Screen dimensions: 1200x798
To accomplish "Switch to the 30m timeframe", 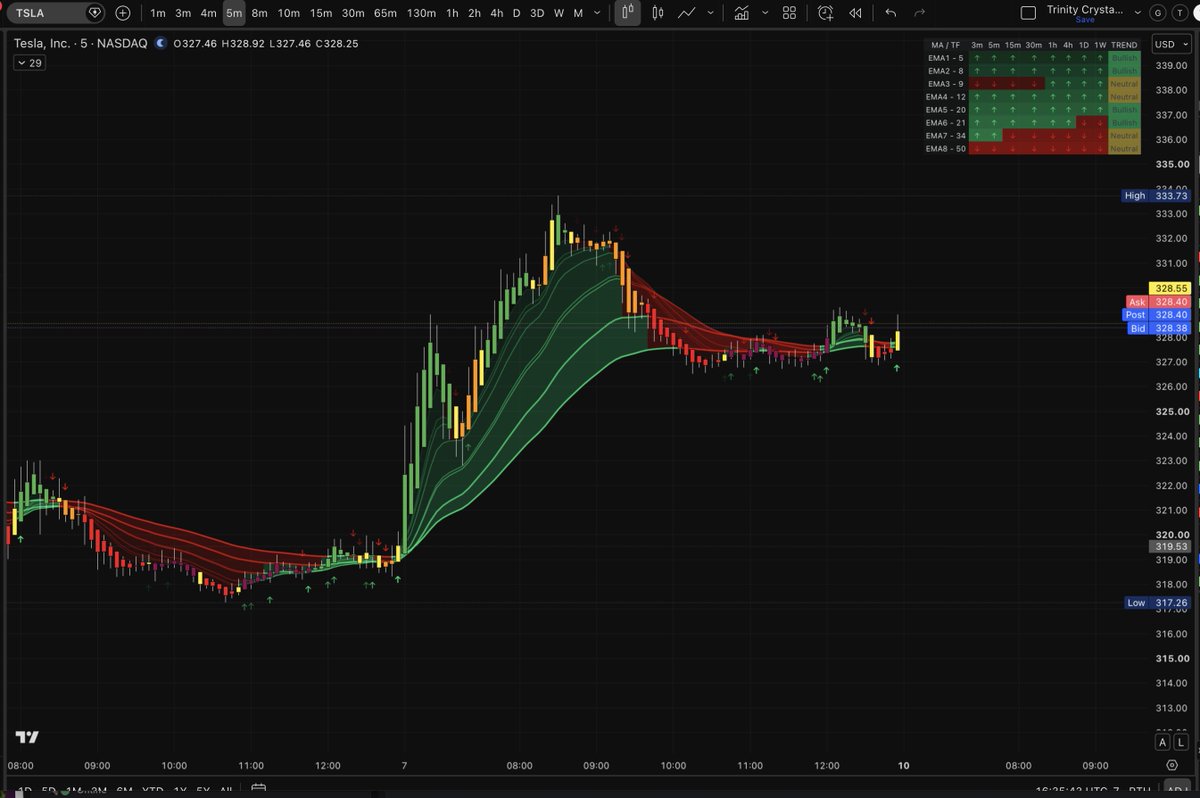I will click(x=353, y=13).
